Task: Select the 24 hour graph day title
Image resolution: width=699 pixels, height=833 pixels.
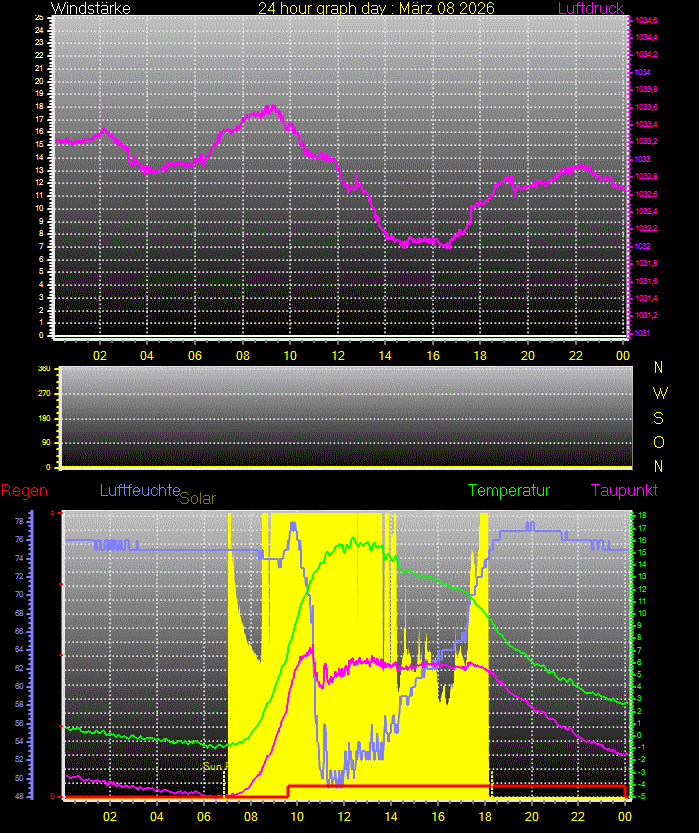Action: (376, 8)
